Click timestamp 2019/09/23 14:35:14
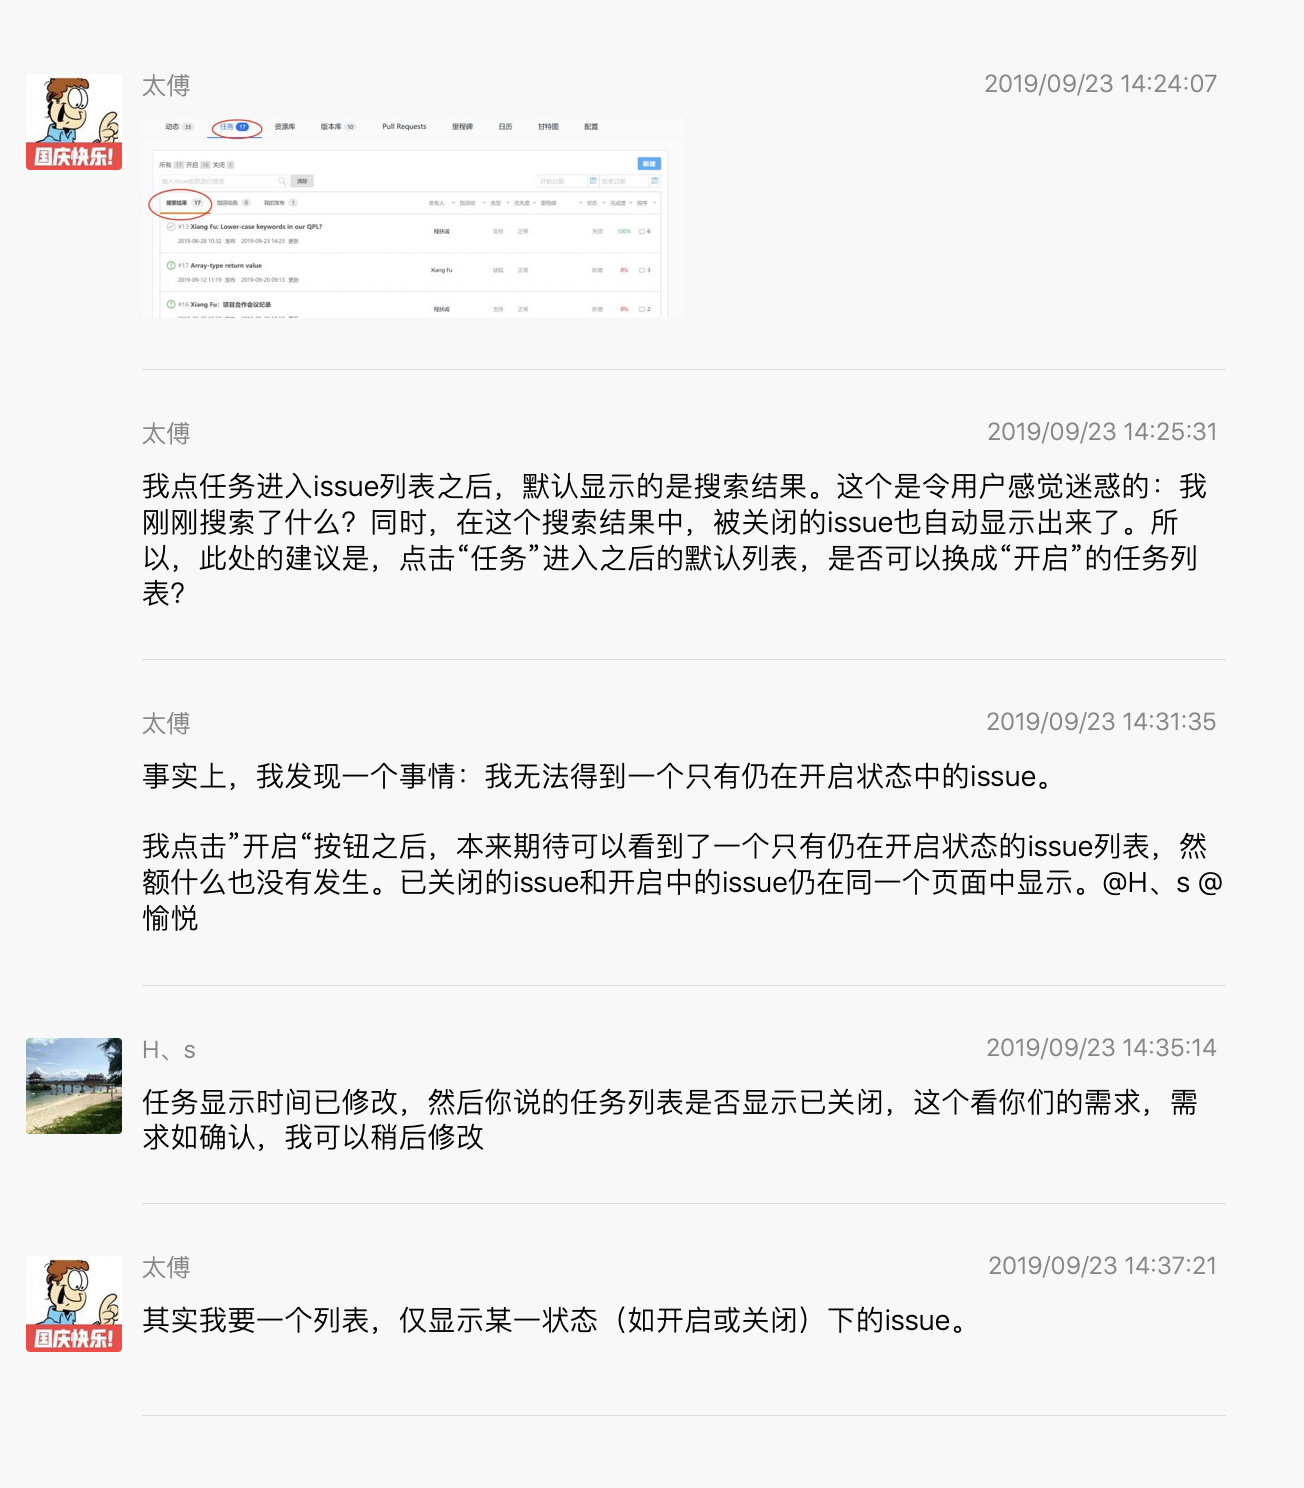This screenshot has height=1488, width=1304. tap(1101, 1048)
